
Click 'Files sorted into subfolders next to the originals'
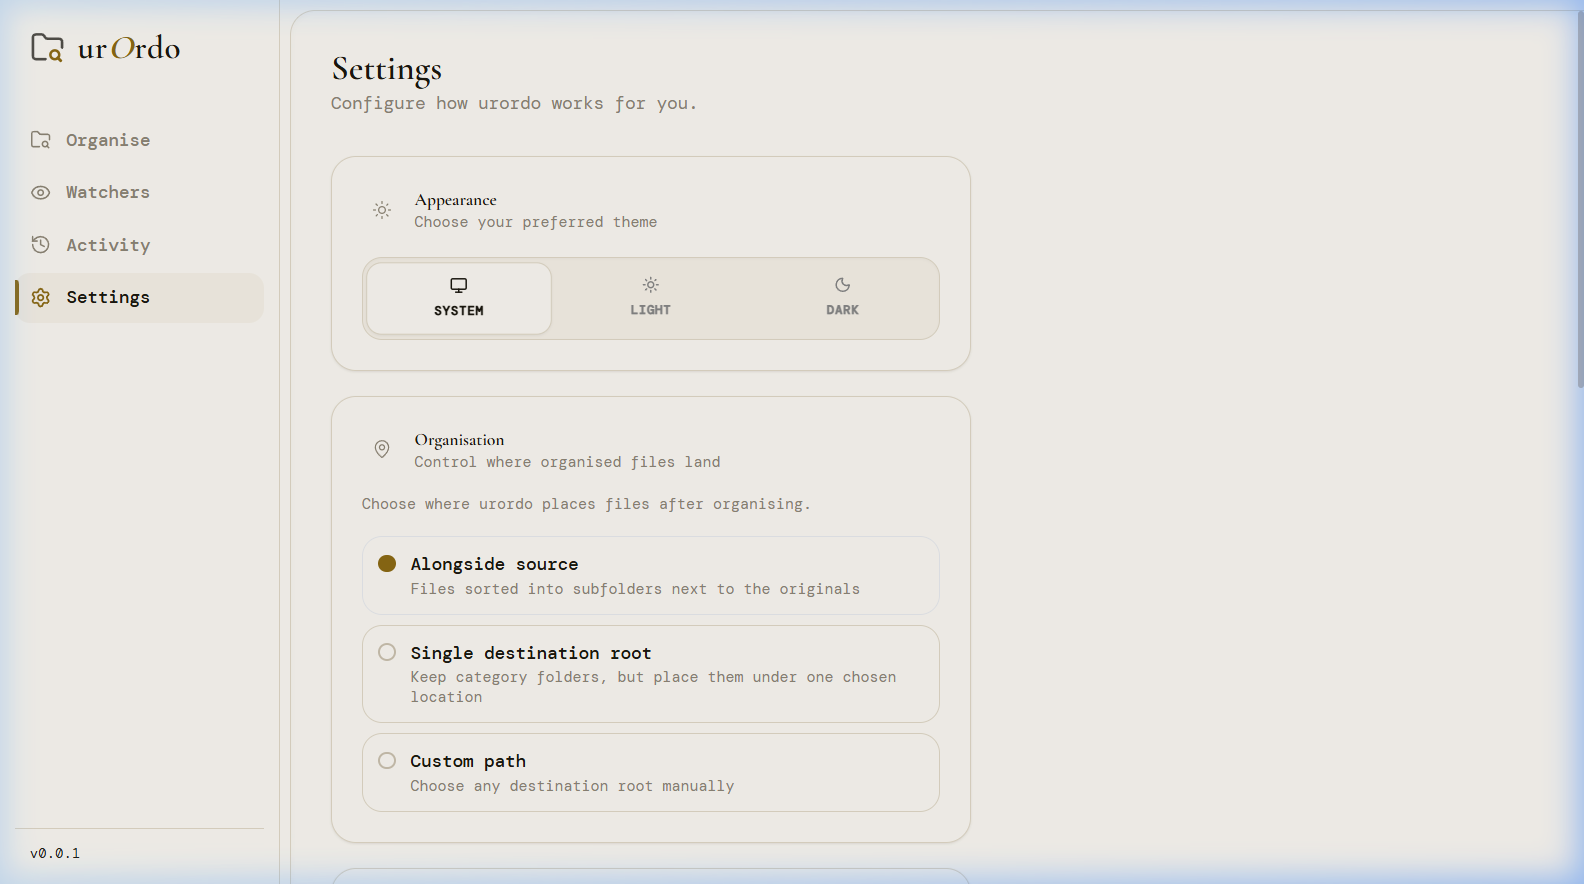coord(635,589)
